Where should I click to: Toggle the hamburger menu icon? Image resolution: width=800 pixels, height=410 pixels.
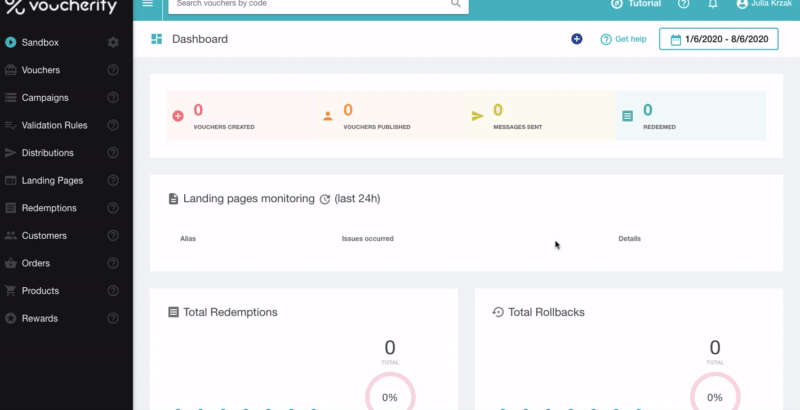tap(147, 4)
